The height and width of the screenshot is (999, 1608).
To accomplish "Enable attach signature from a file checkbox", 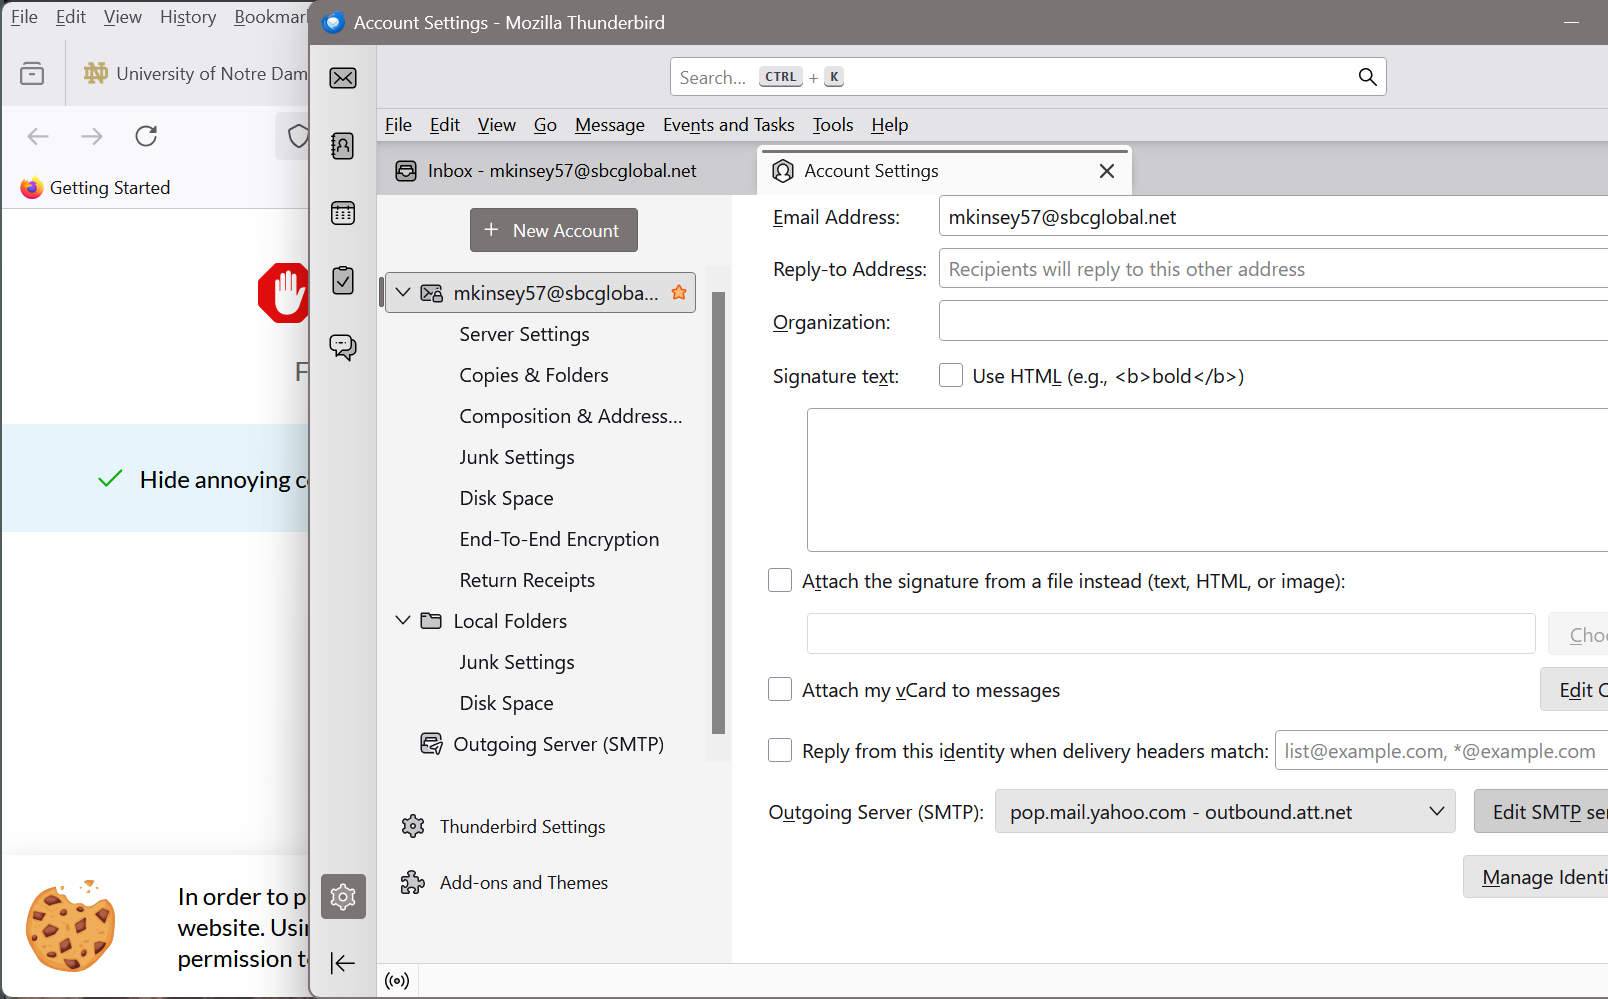I will coord(780,581).
